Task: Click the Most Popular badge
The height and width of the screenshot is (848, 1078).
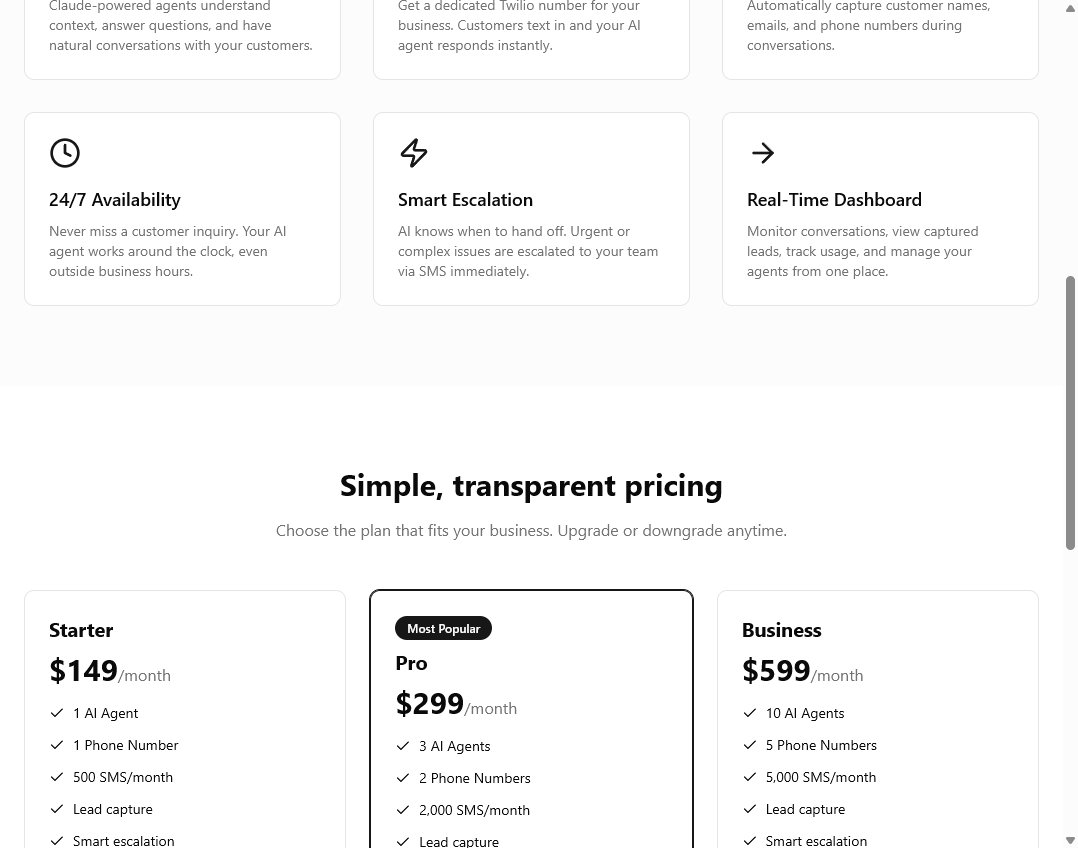Action: [443, 628]
